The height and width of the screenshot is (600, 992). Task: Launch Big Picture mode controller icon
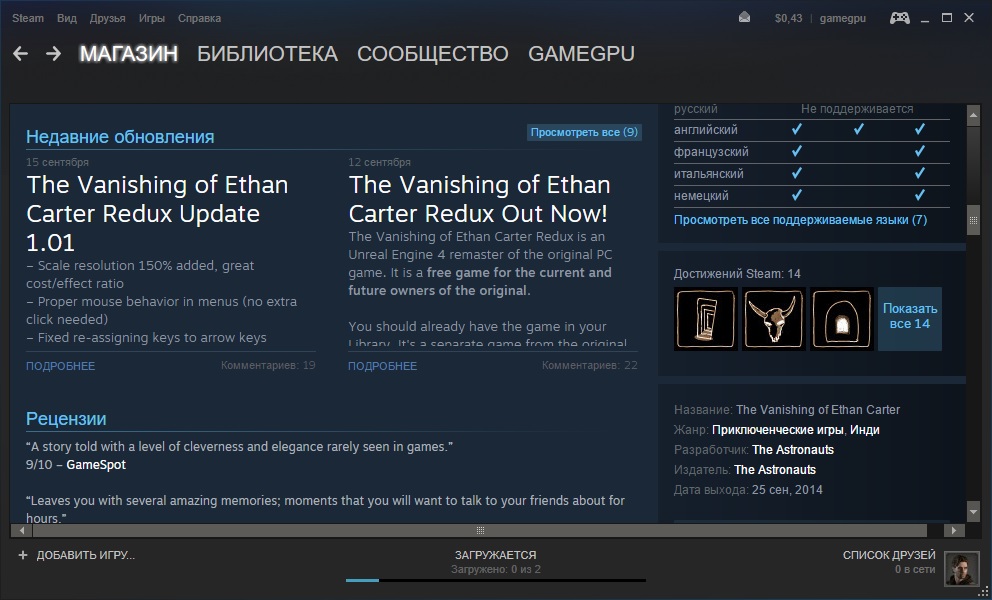pos(900,18)
